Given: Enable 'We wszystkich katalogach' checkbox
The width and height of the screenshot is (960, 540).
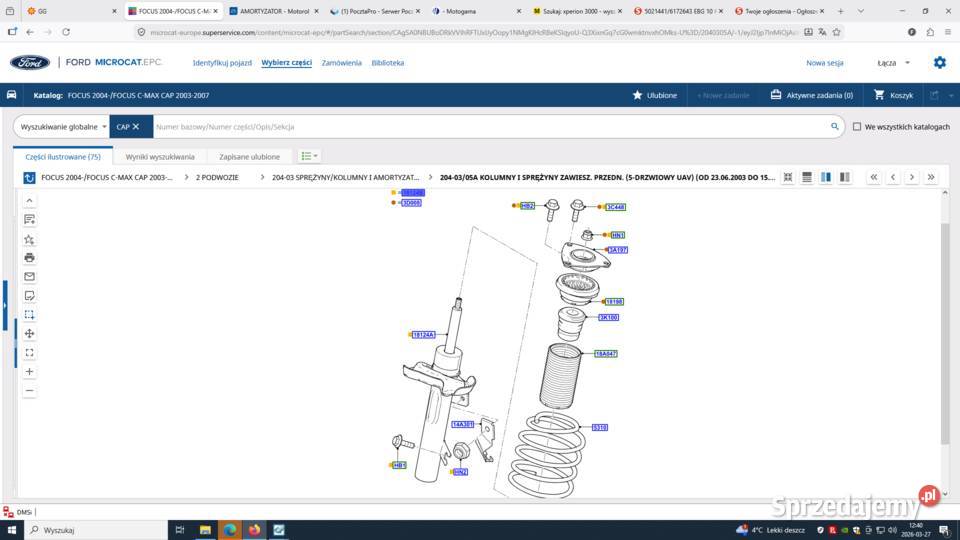Looking at the screenshot, I should (x=856, y=127).
